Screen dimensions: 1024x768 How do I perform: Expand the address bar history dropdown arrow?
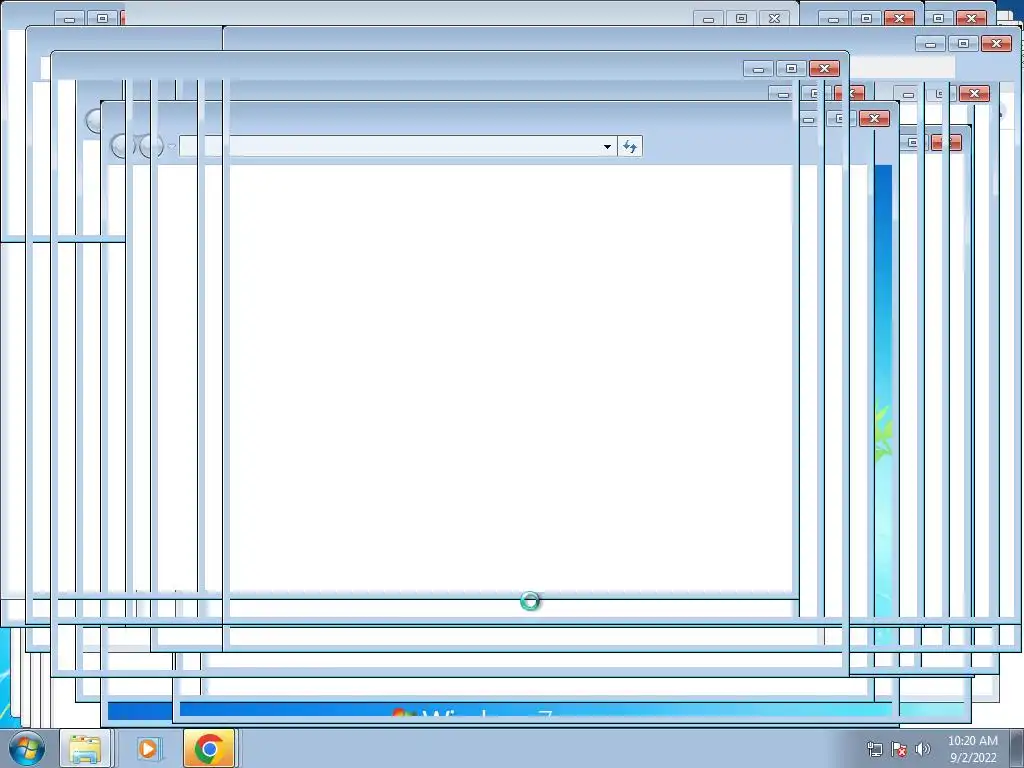pyautogui.click(x=607, y=146)
